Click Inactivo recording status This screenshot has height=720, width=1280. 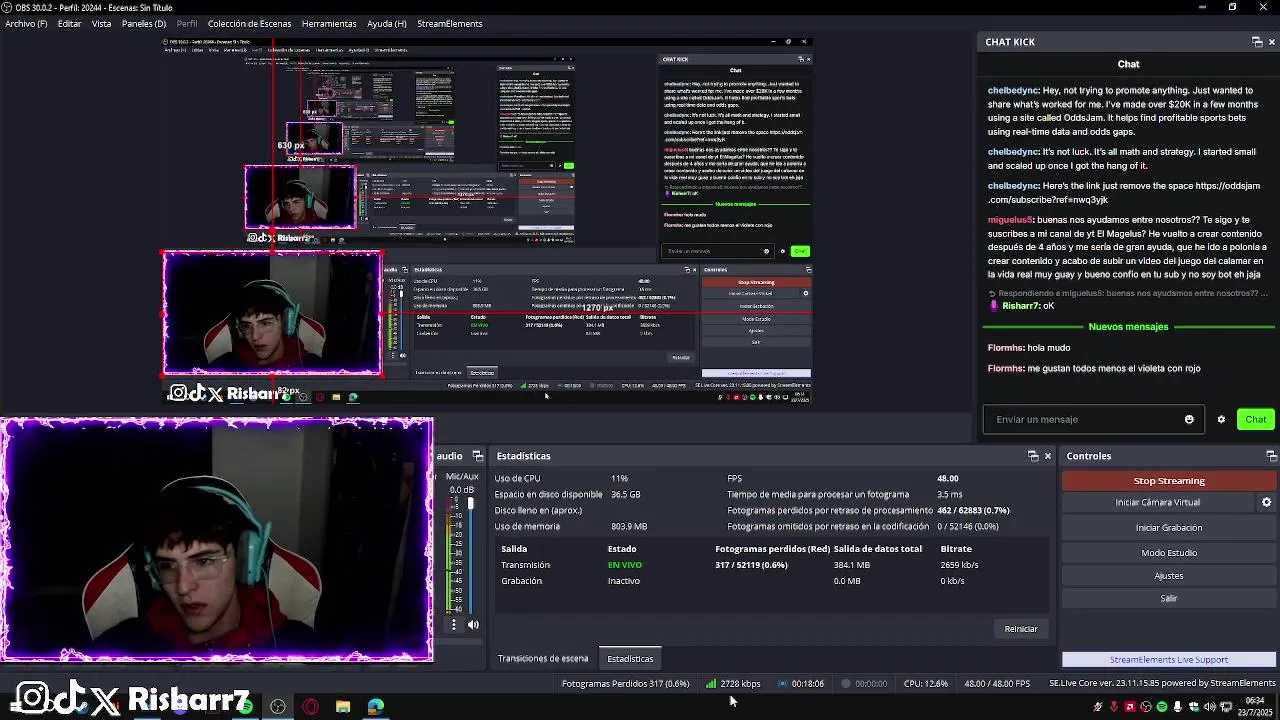pyautogui.click(x=624, y=581)
